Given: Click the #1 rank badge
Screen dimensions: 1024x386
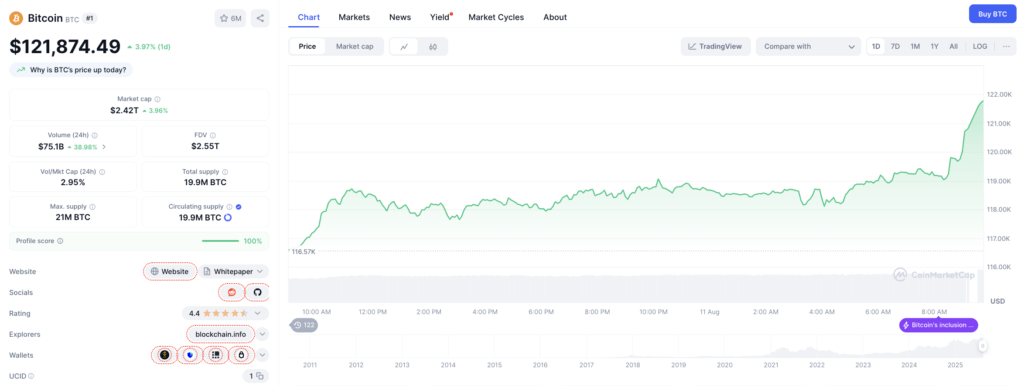Looking at the screenshot, I should pyautogui.click(x=89, y=18).
